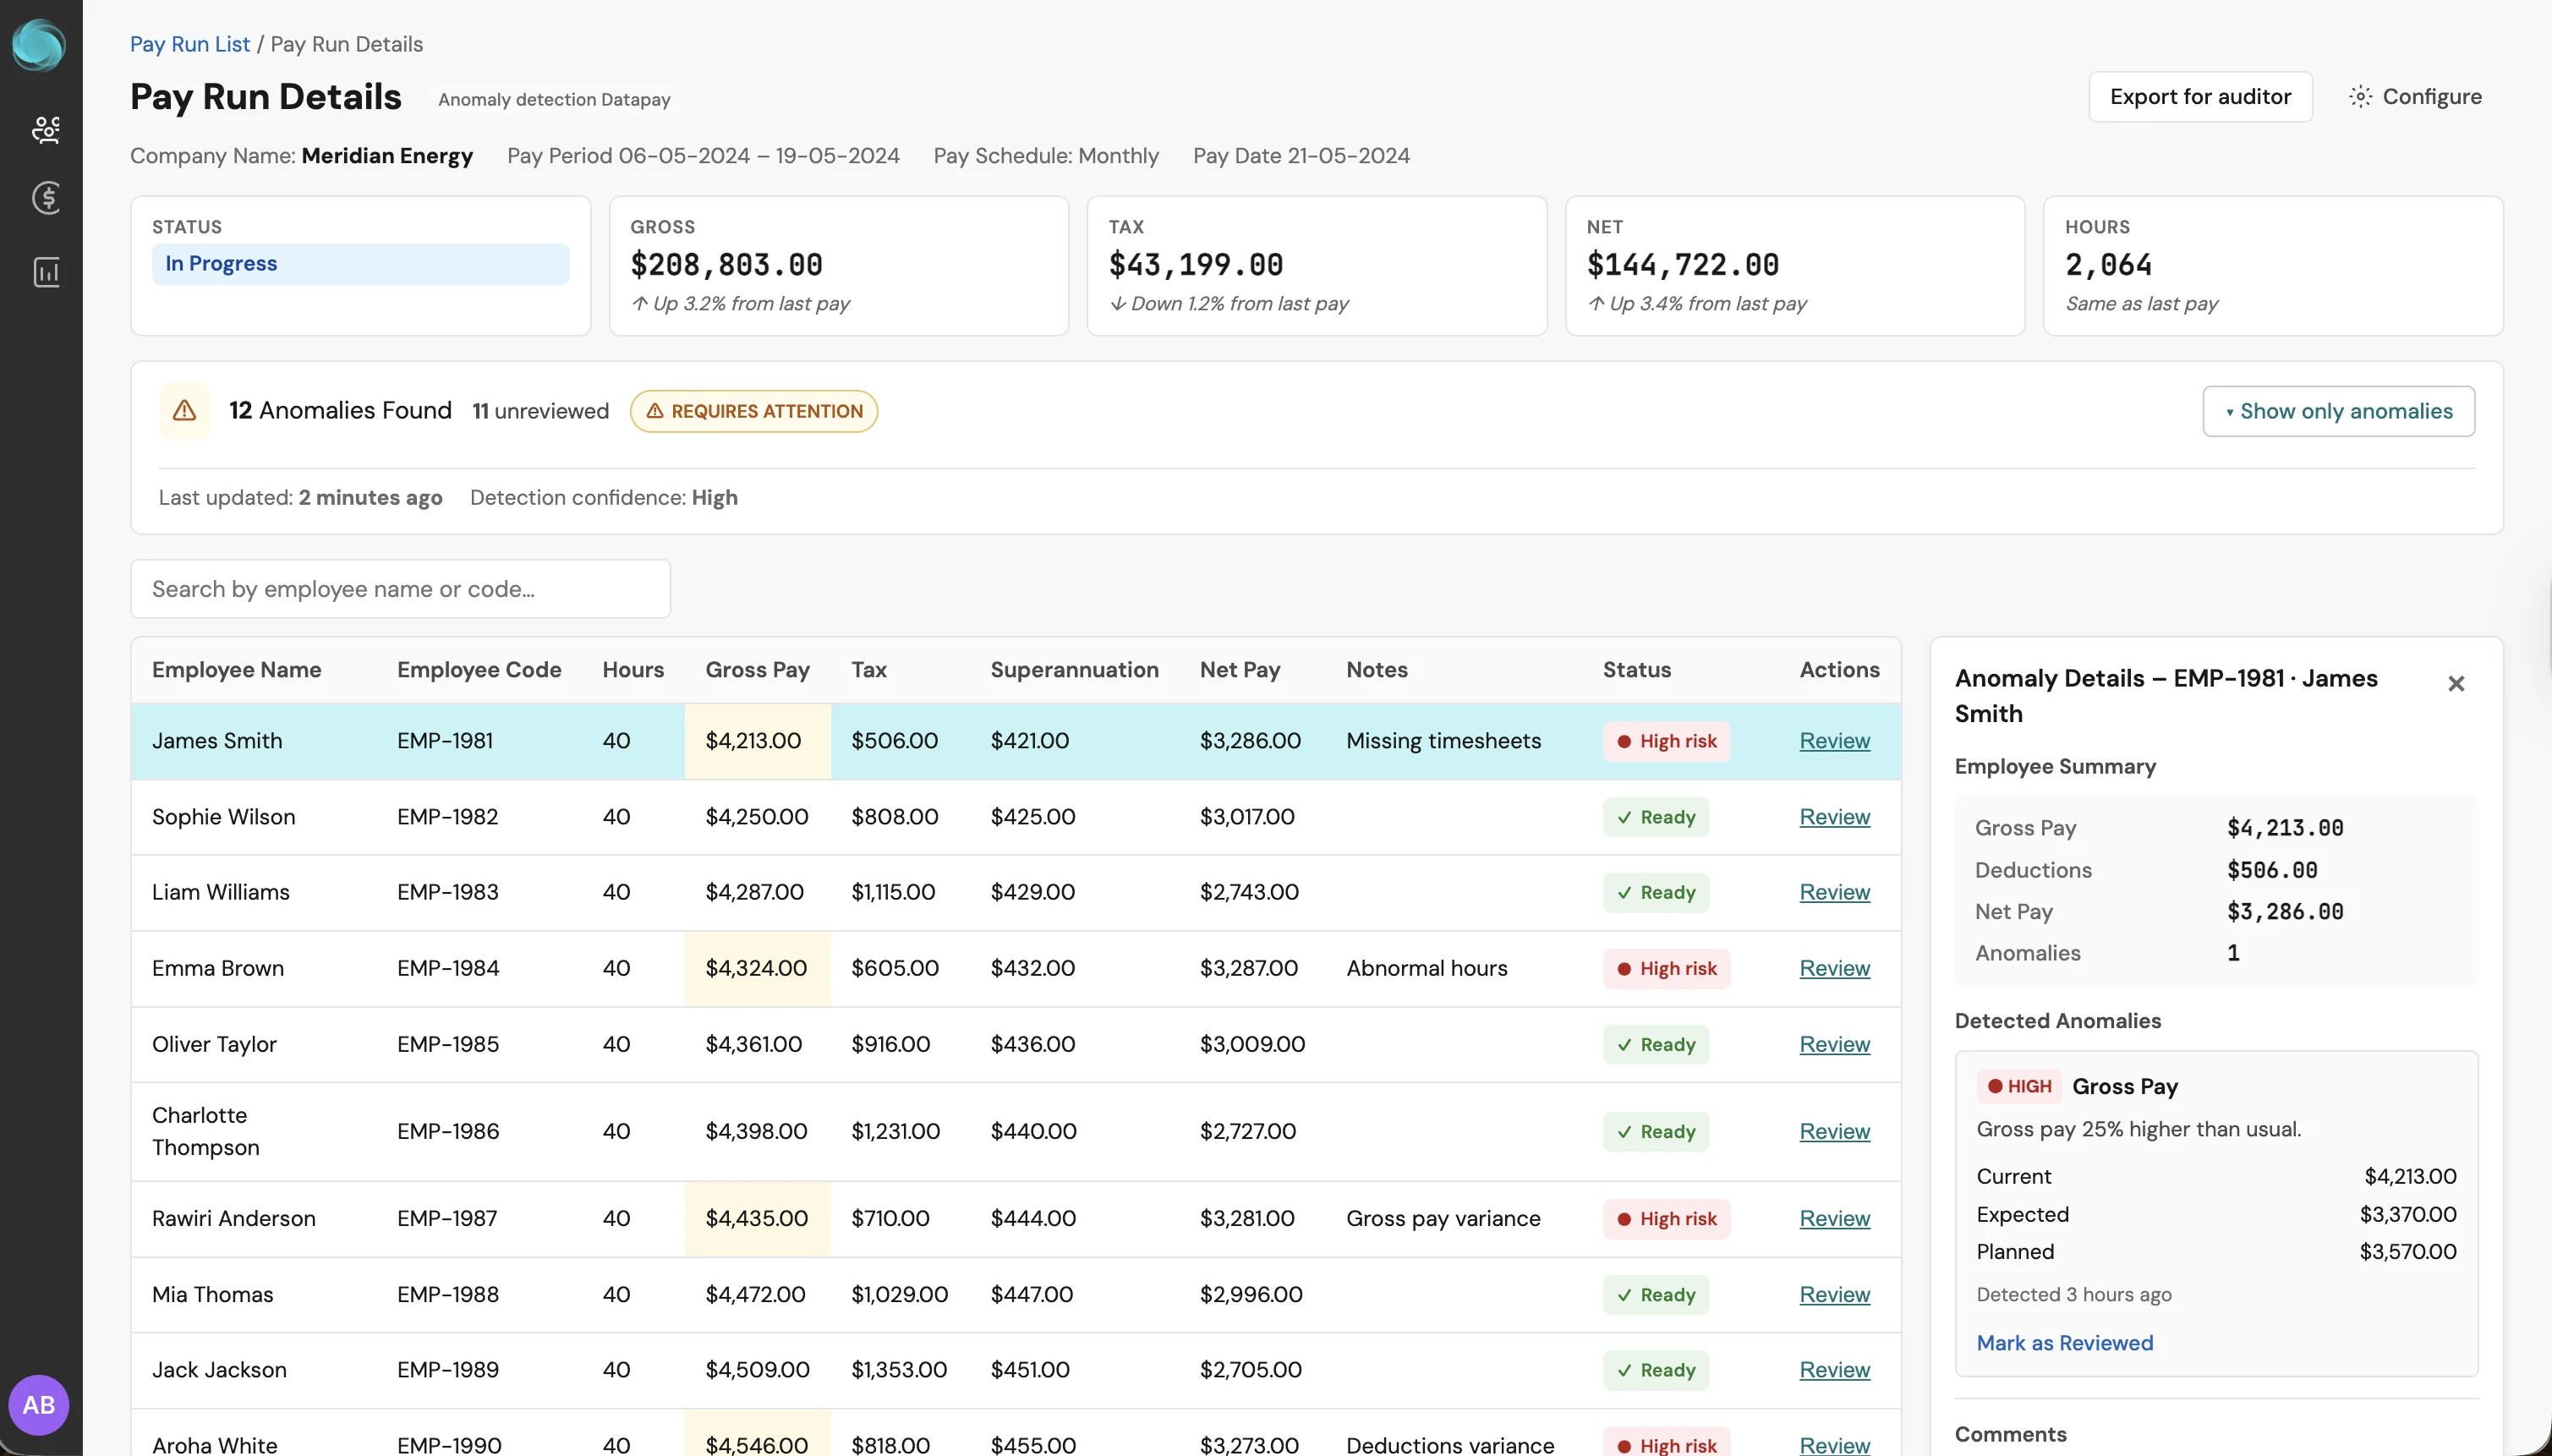
Task: Click the GROSS total $208,803.00 card
Action: click(839, 266)
